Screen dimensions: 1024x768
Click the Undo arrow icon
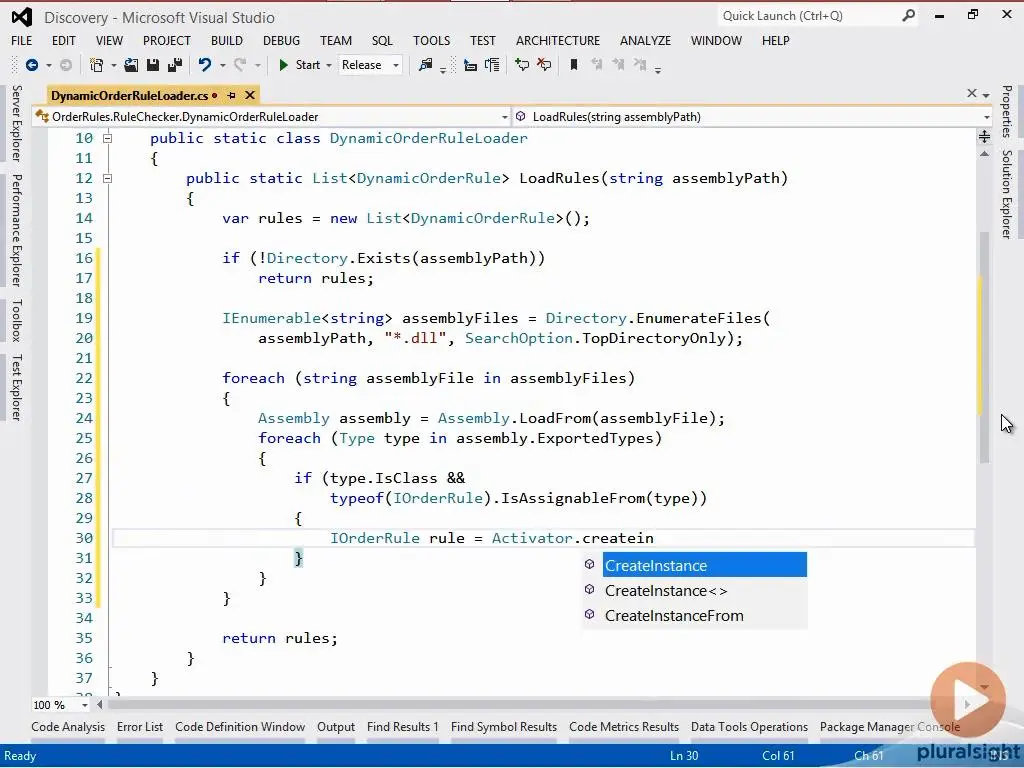click(x=205, y=65)
